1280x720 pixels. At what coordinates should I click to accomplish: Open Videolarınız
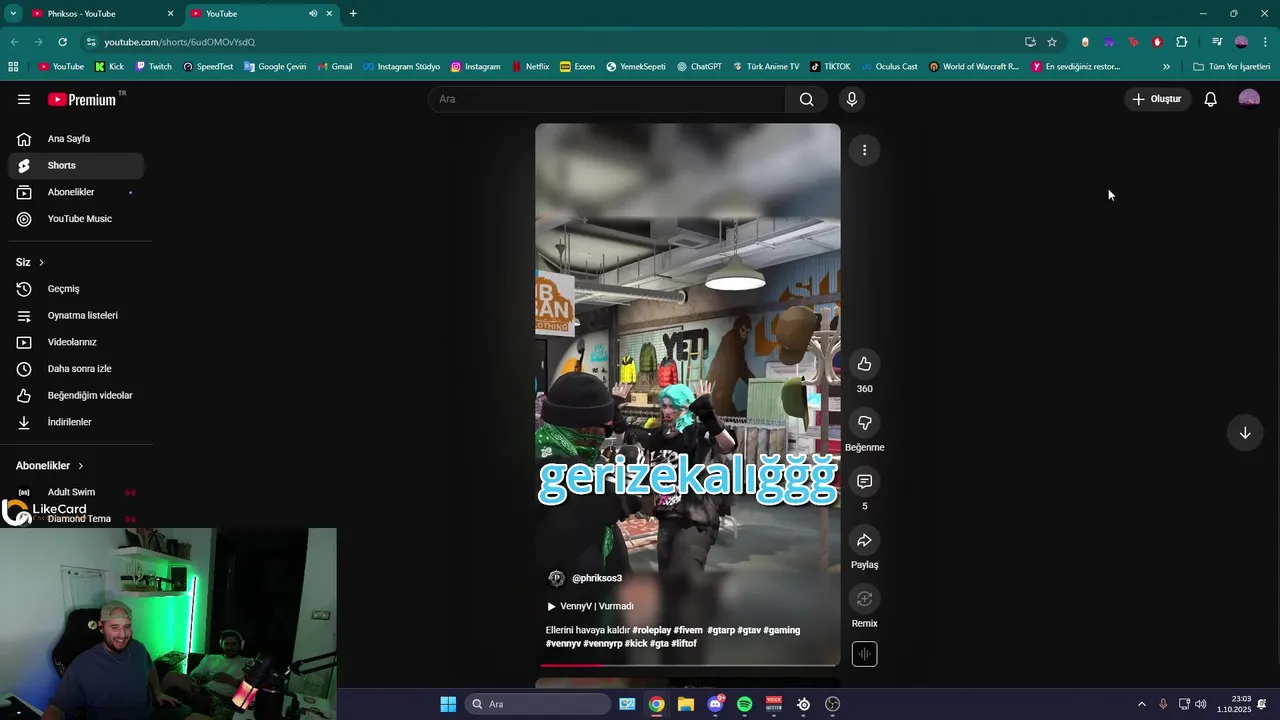click(x=76, y=342)
